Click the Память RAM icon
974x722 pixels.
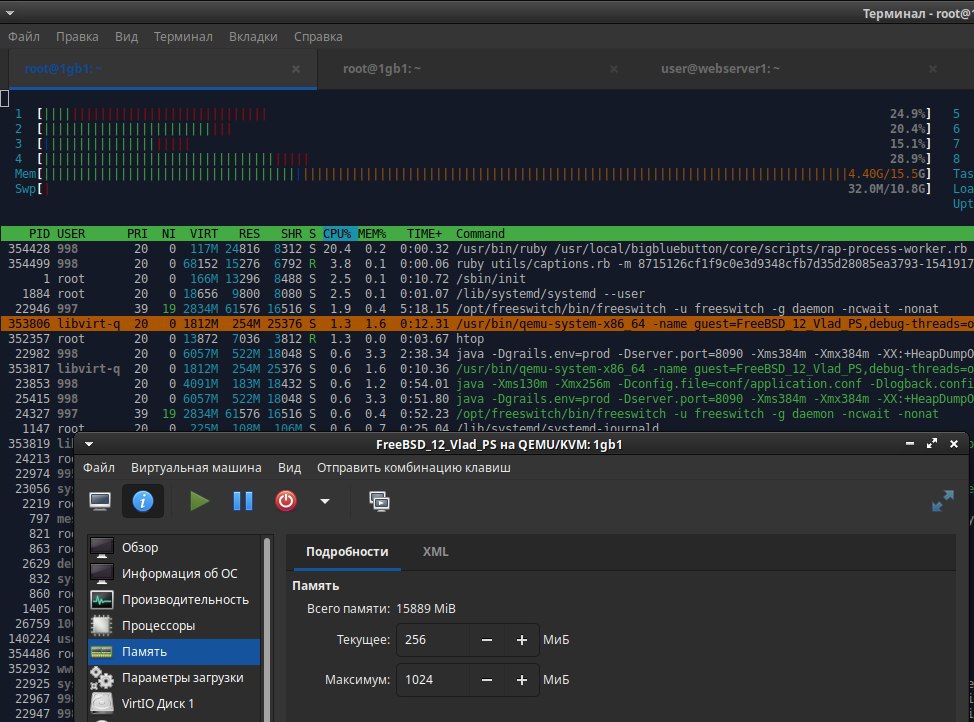tap(102, 652)
